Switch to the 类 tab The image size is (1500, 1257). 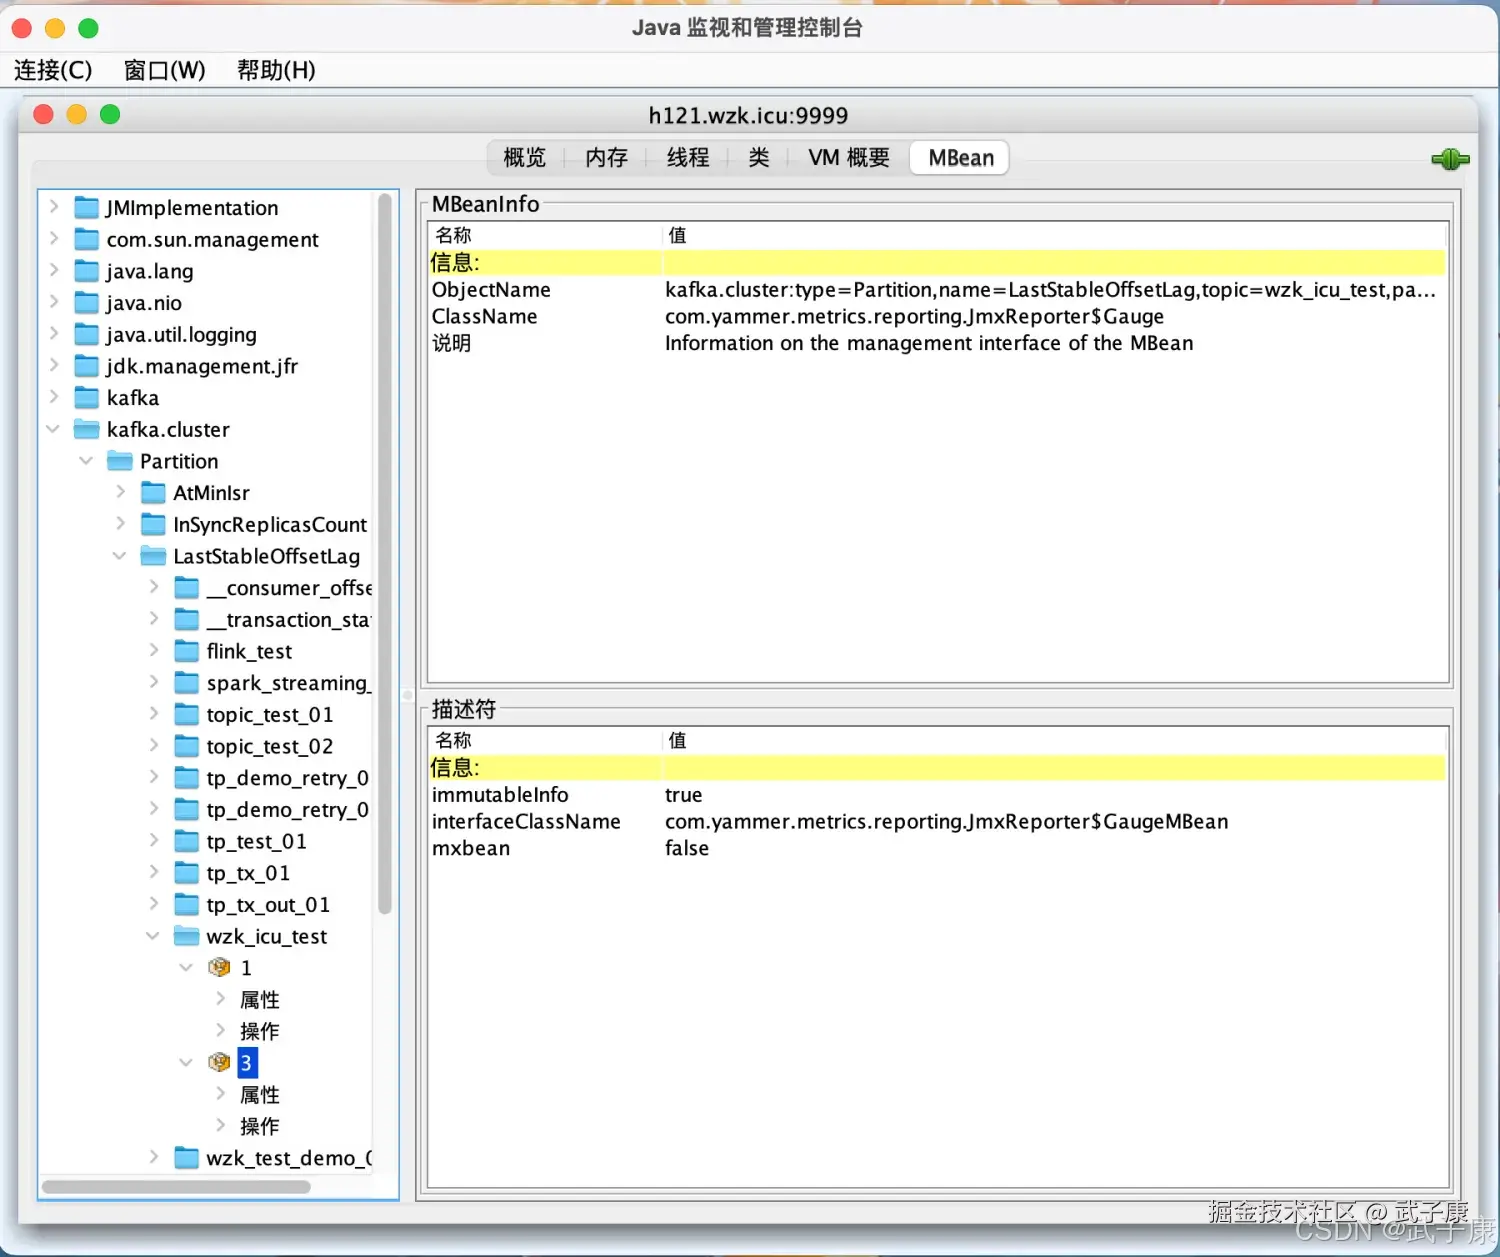759,158
